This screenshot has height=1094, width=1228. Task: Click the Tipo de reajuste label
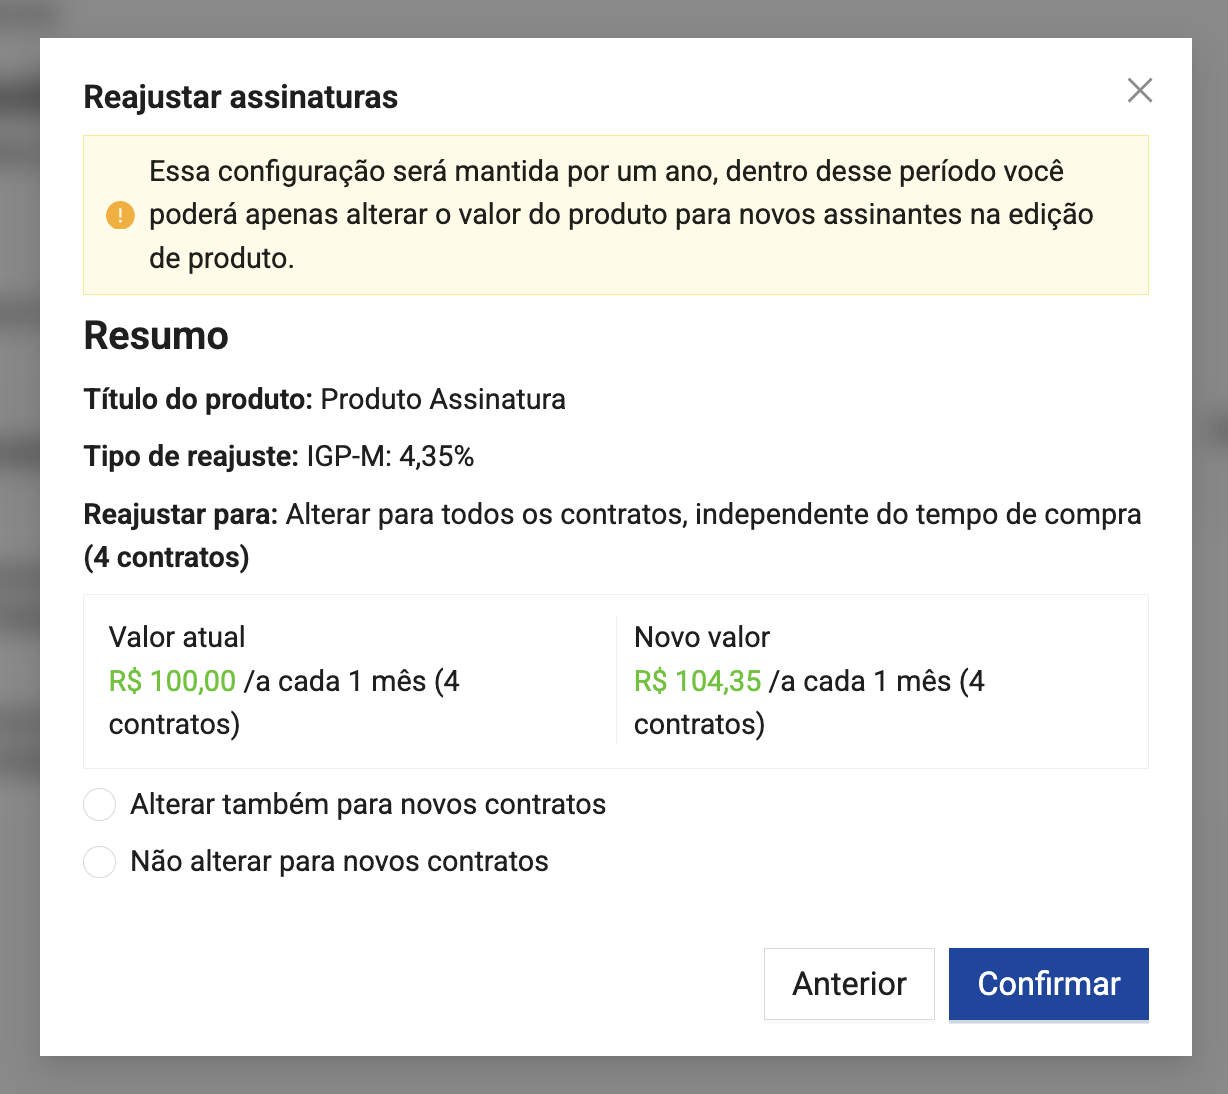(x=191, y=457)
